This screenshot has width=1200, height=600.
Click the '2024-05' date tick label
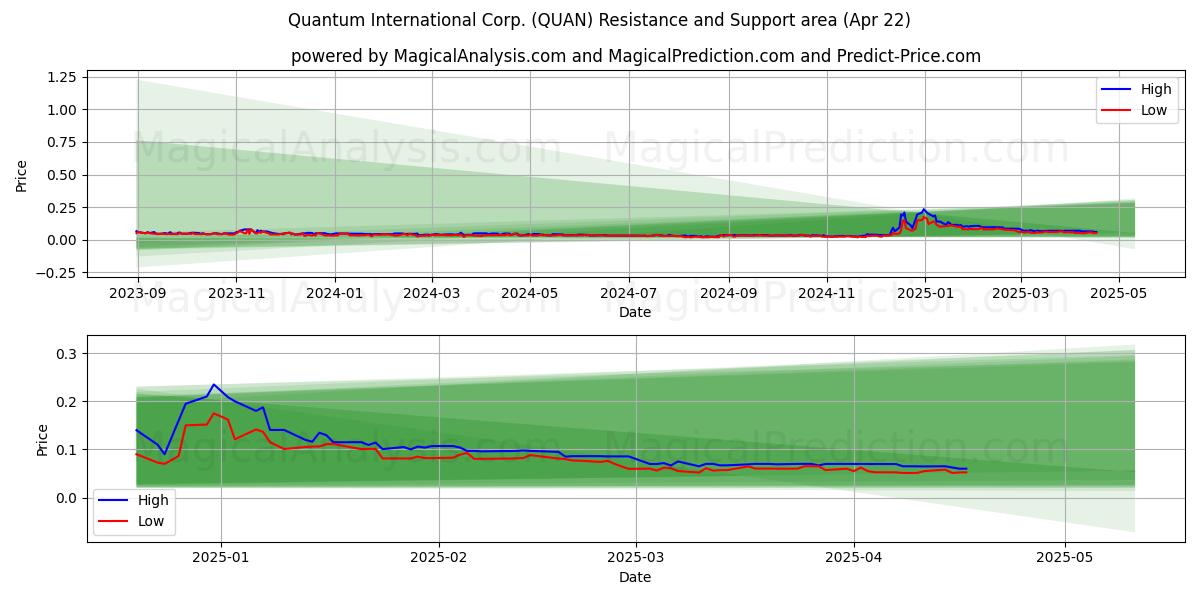(x=530, y=292)
